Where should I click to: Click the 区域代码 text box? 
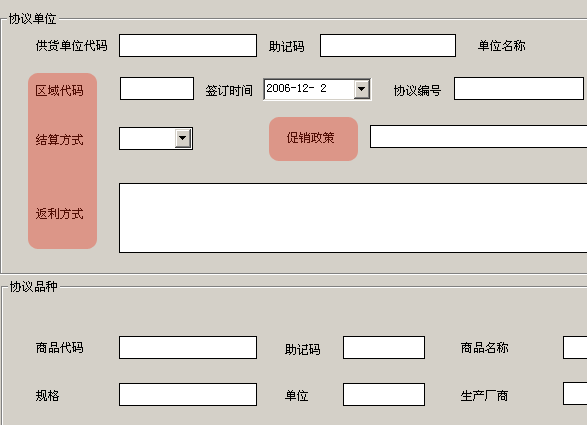pyautogui.click(x=157, y=89)
